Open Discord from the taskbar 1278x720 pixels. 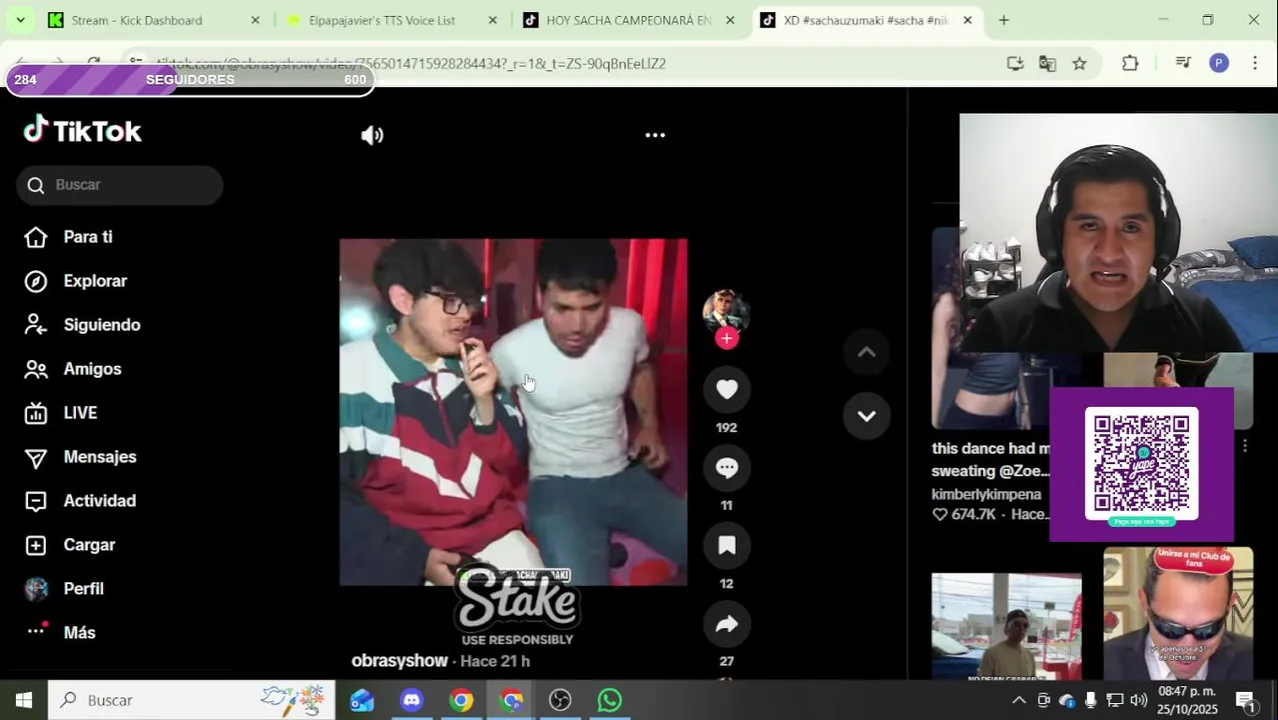point(411,700)
